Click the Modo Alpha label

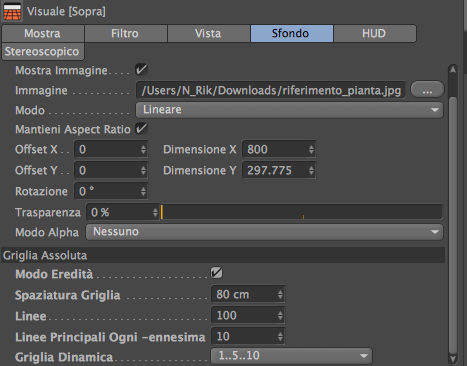coord(47,232)
